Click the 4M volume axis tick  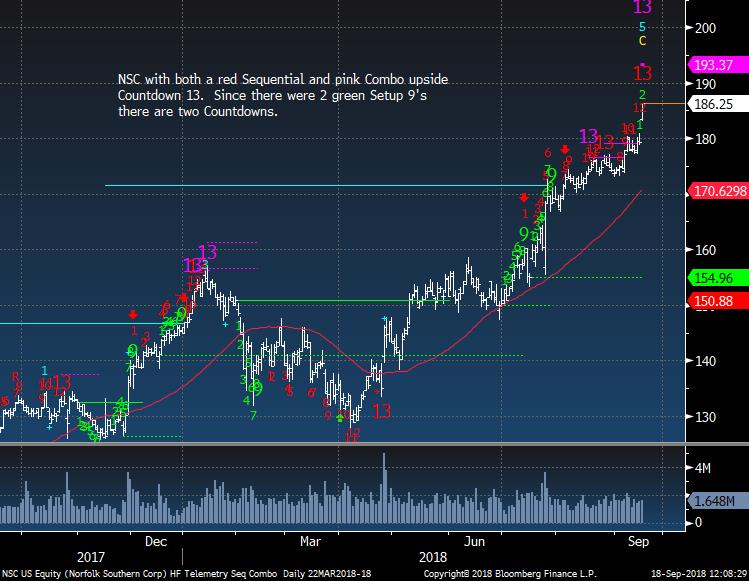703,468
